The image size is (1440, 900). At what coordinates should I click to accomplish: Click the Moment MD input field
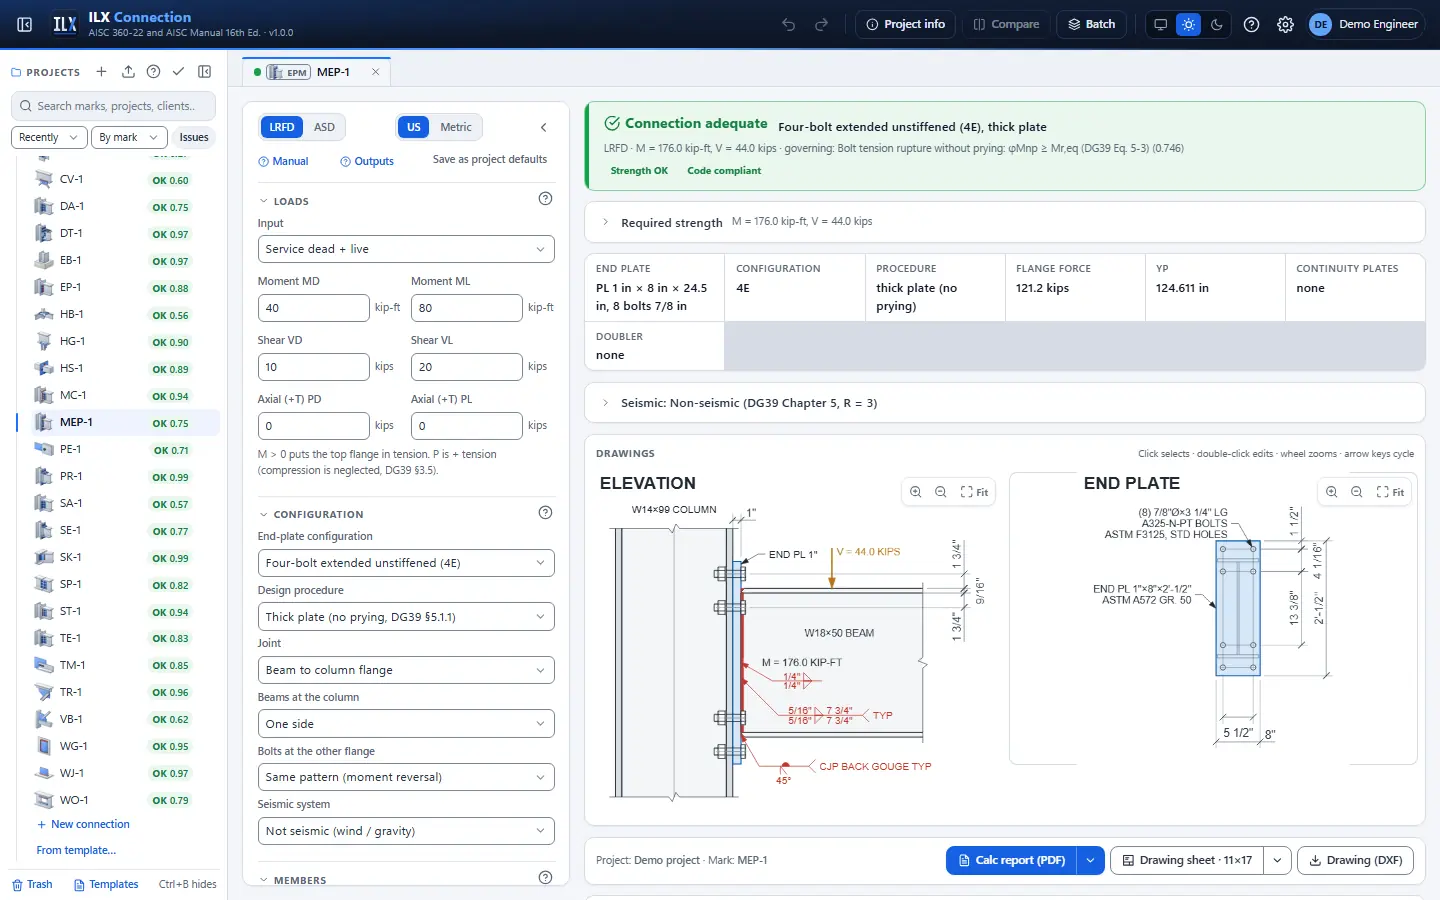coord(314,308)
